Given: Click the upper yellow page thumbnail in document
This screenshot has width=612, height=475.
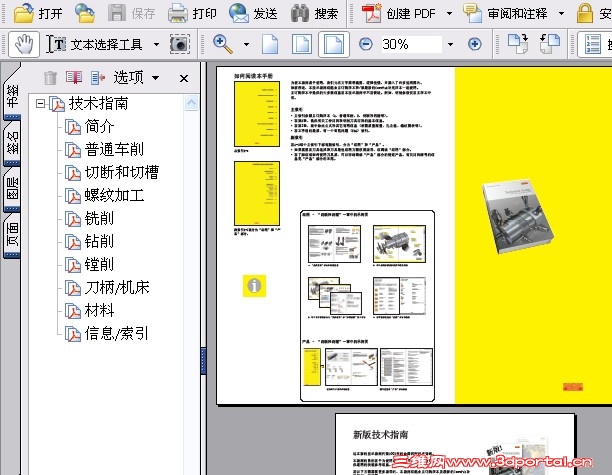Looking at the screenshot, I should coord(257,114).
